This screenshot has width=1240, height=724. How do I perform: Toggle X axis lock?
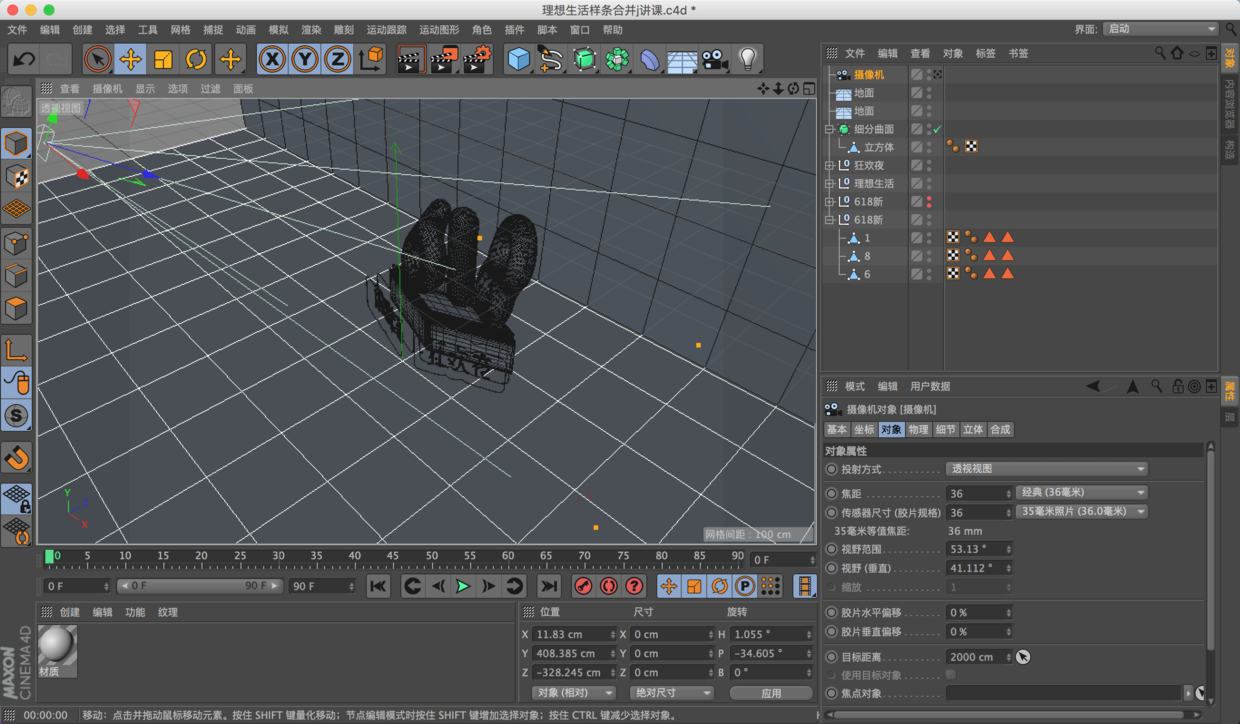click(272, 59)
